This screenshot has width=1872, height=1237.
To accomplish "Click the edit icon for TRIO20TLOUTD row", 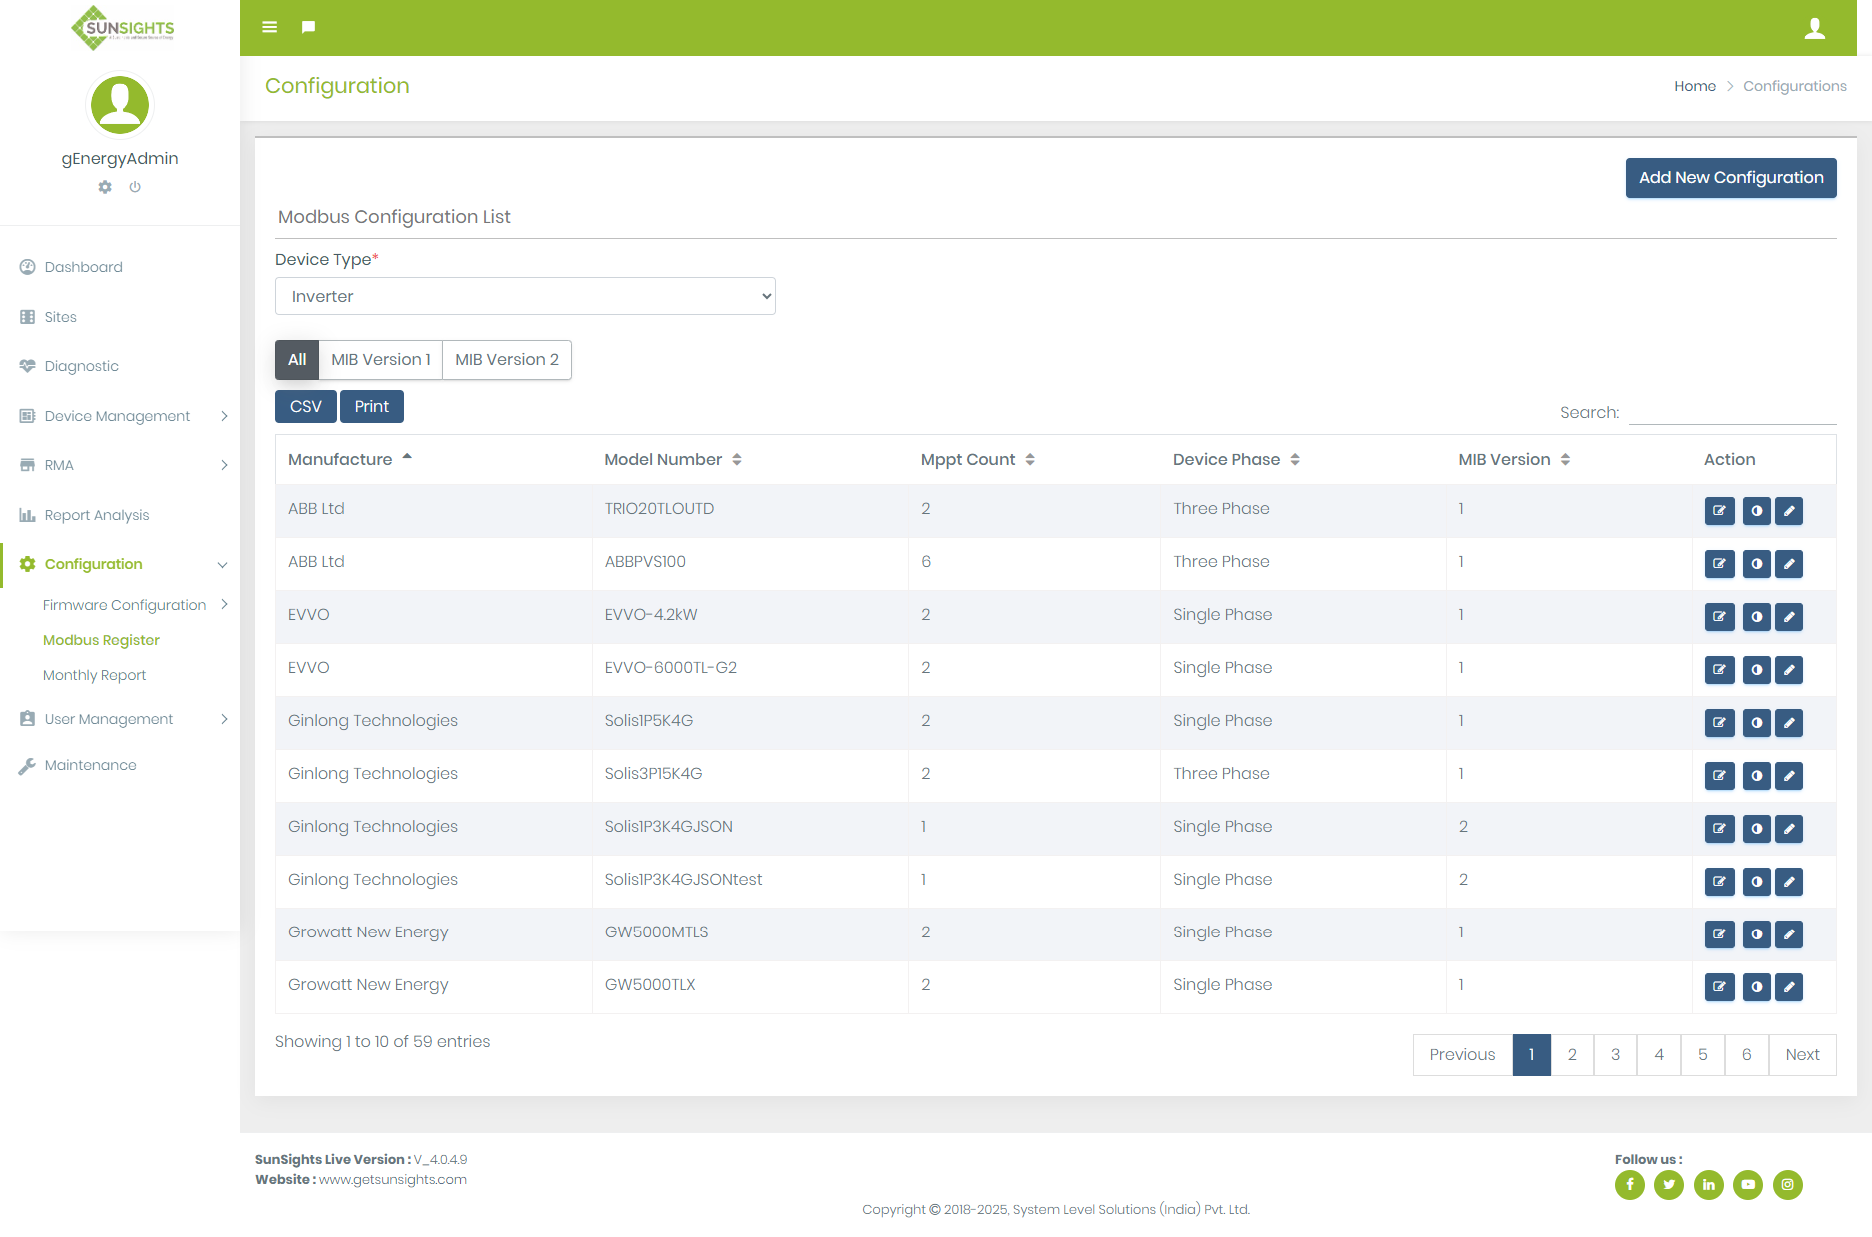I will (1719, 511).
